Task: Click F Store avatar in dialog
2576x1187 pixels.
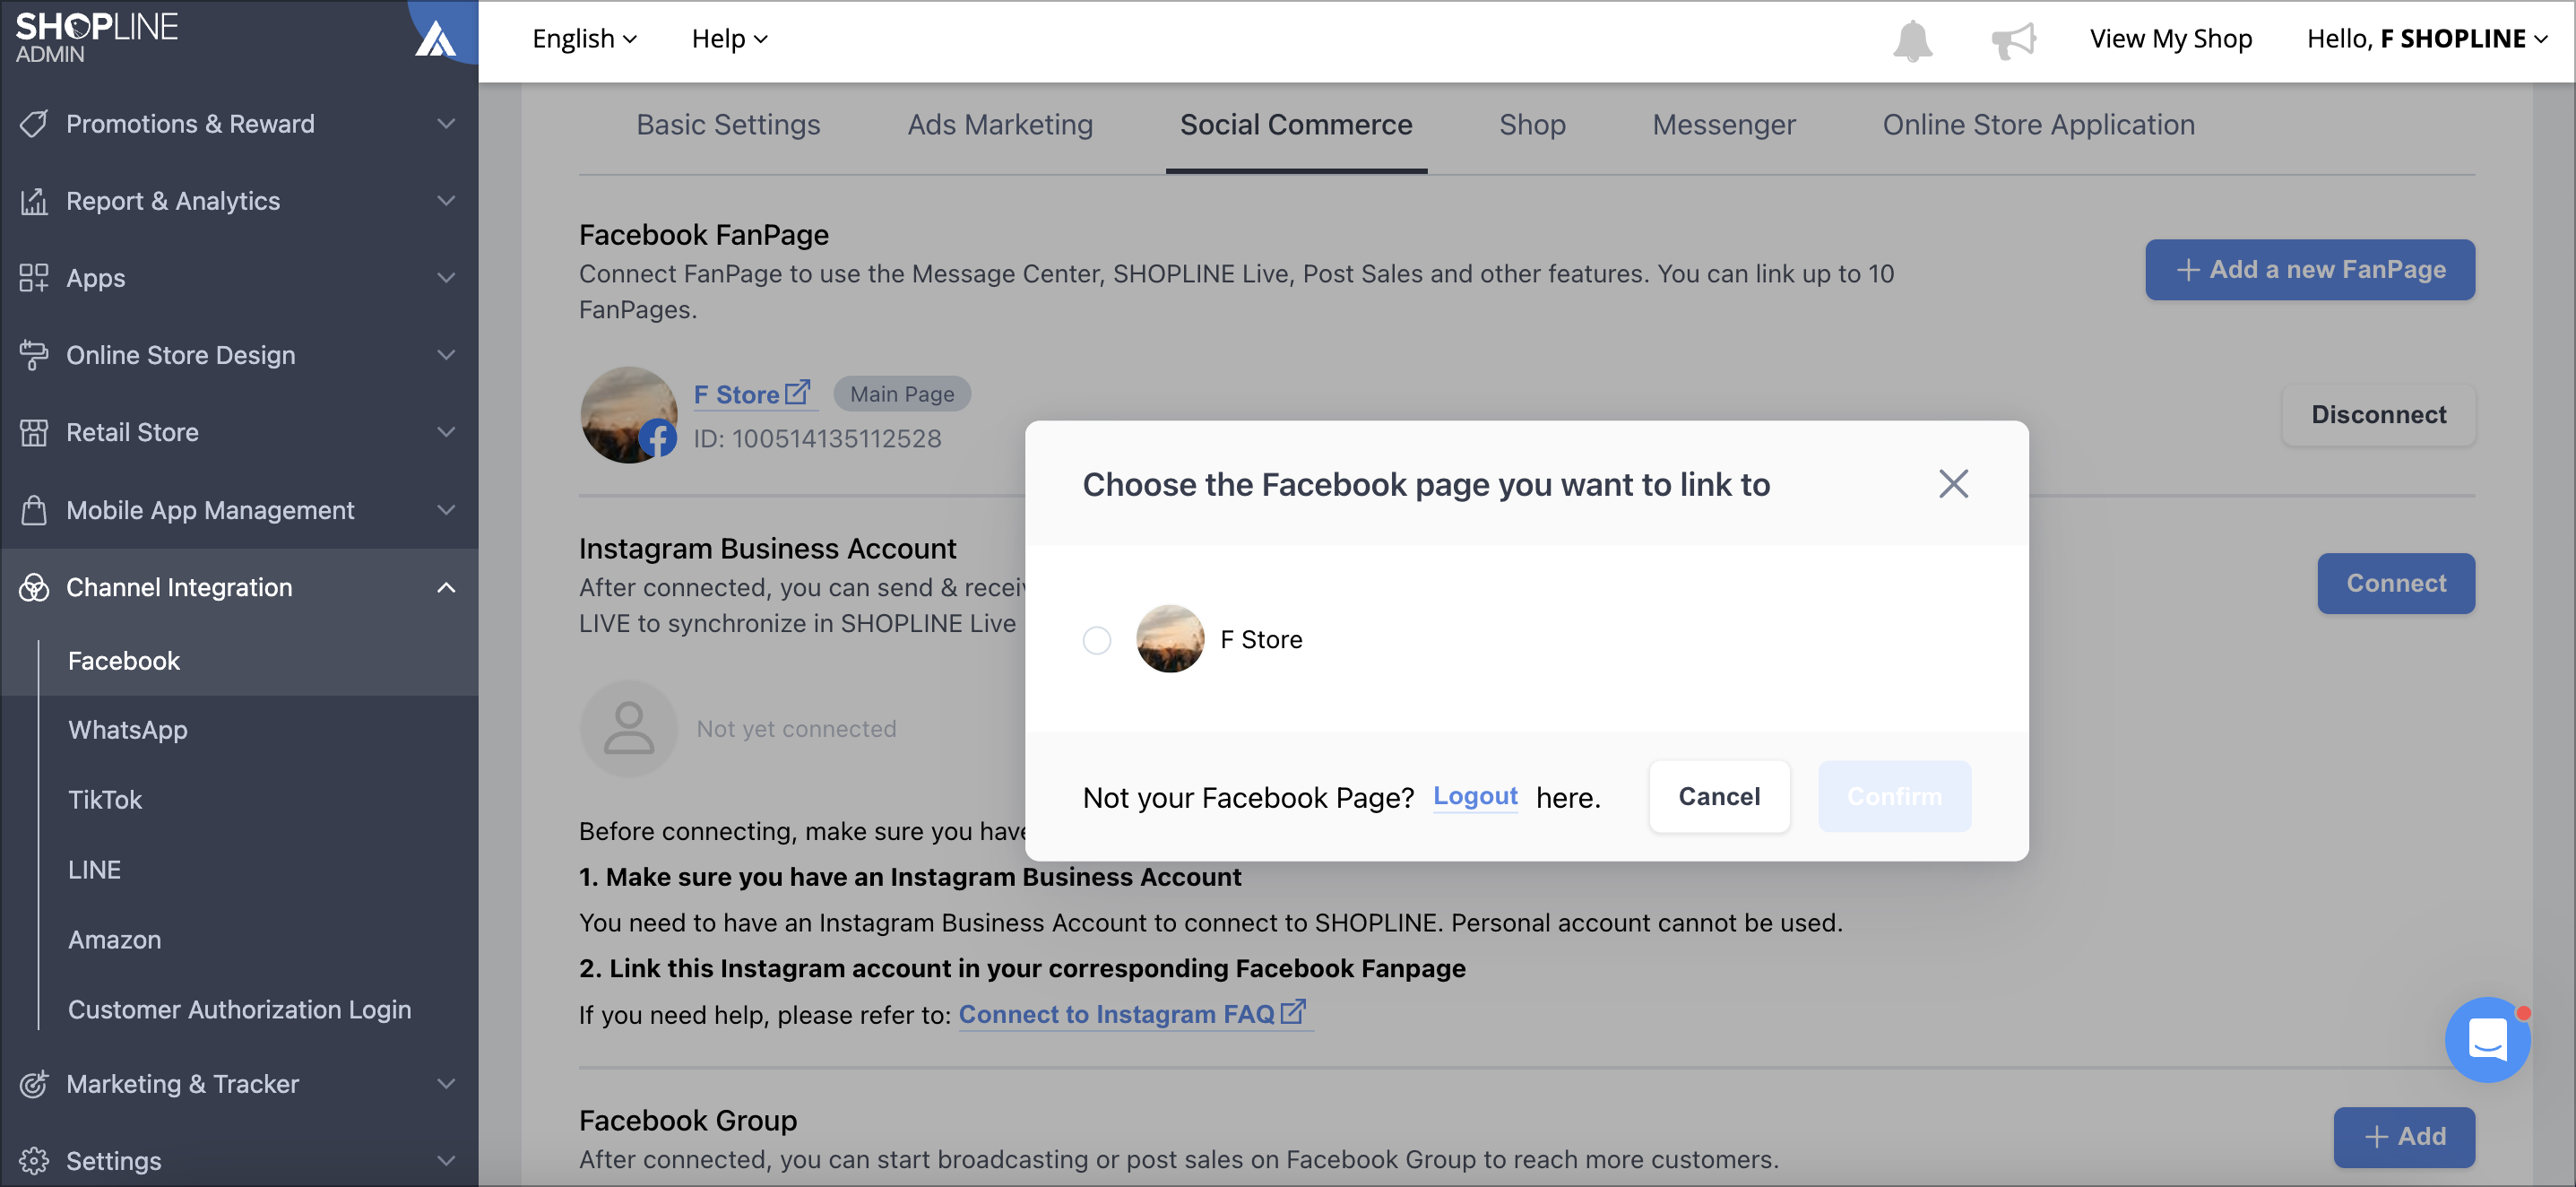Action: (1170, 639)
